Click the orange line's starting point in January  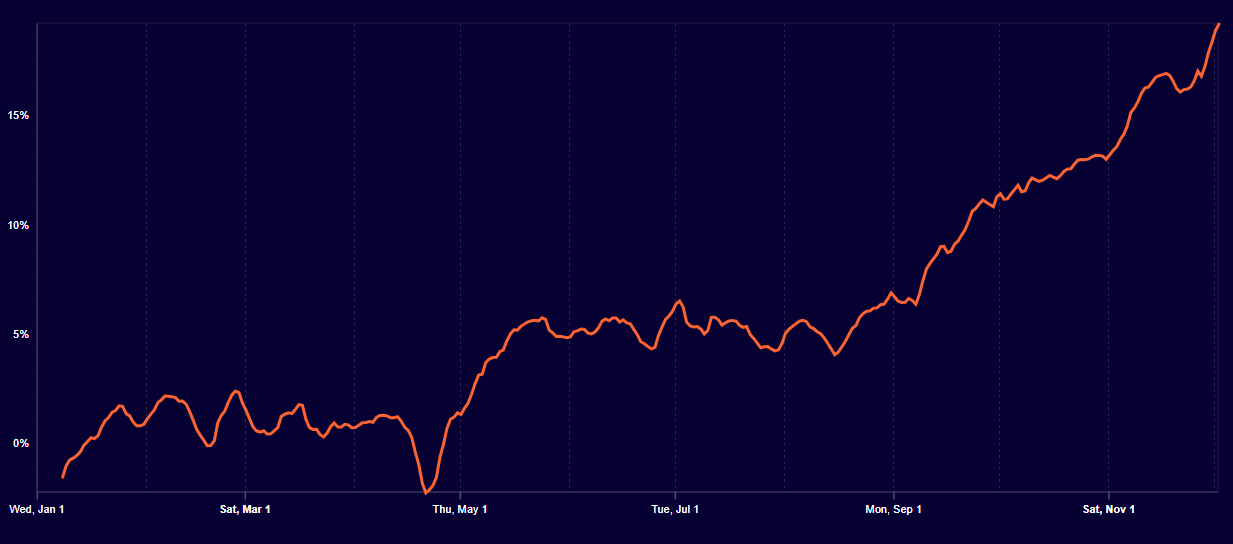click(x=63, y=477)
